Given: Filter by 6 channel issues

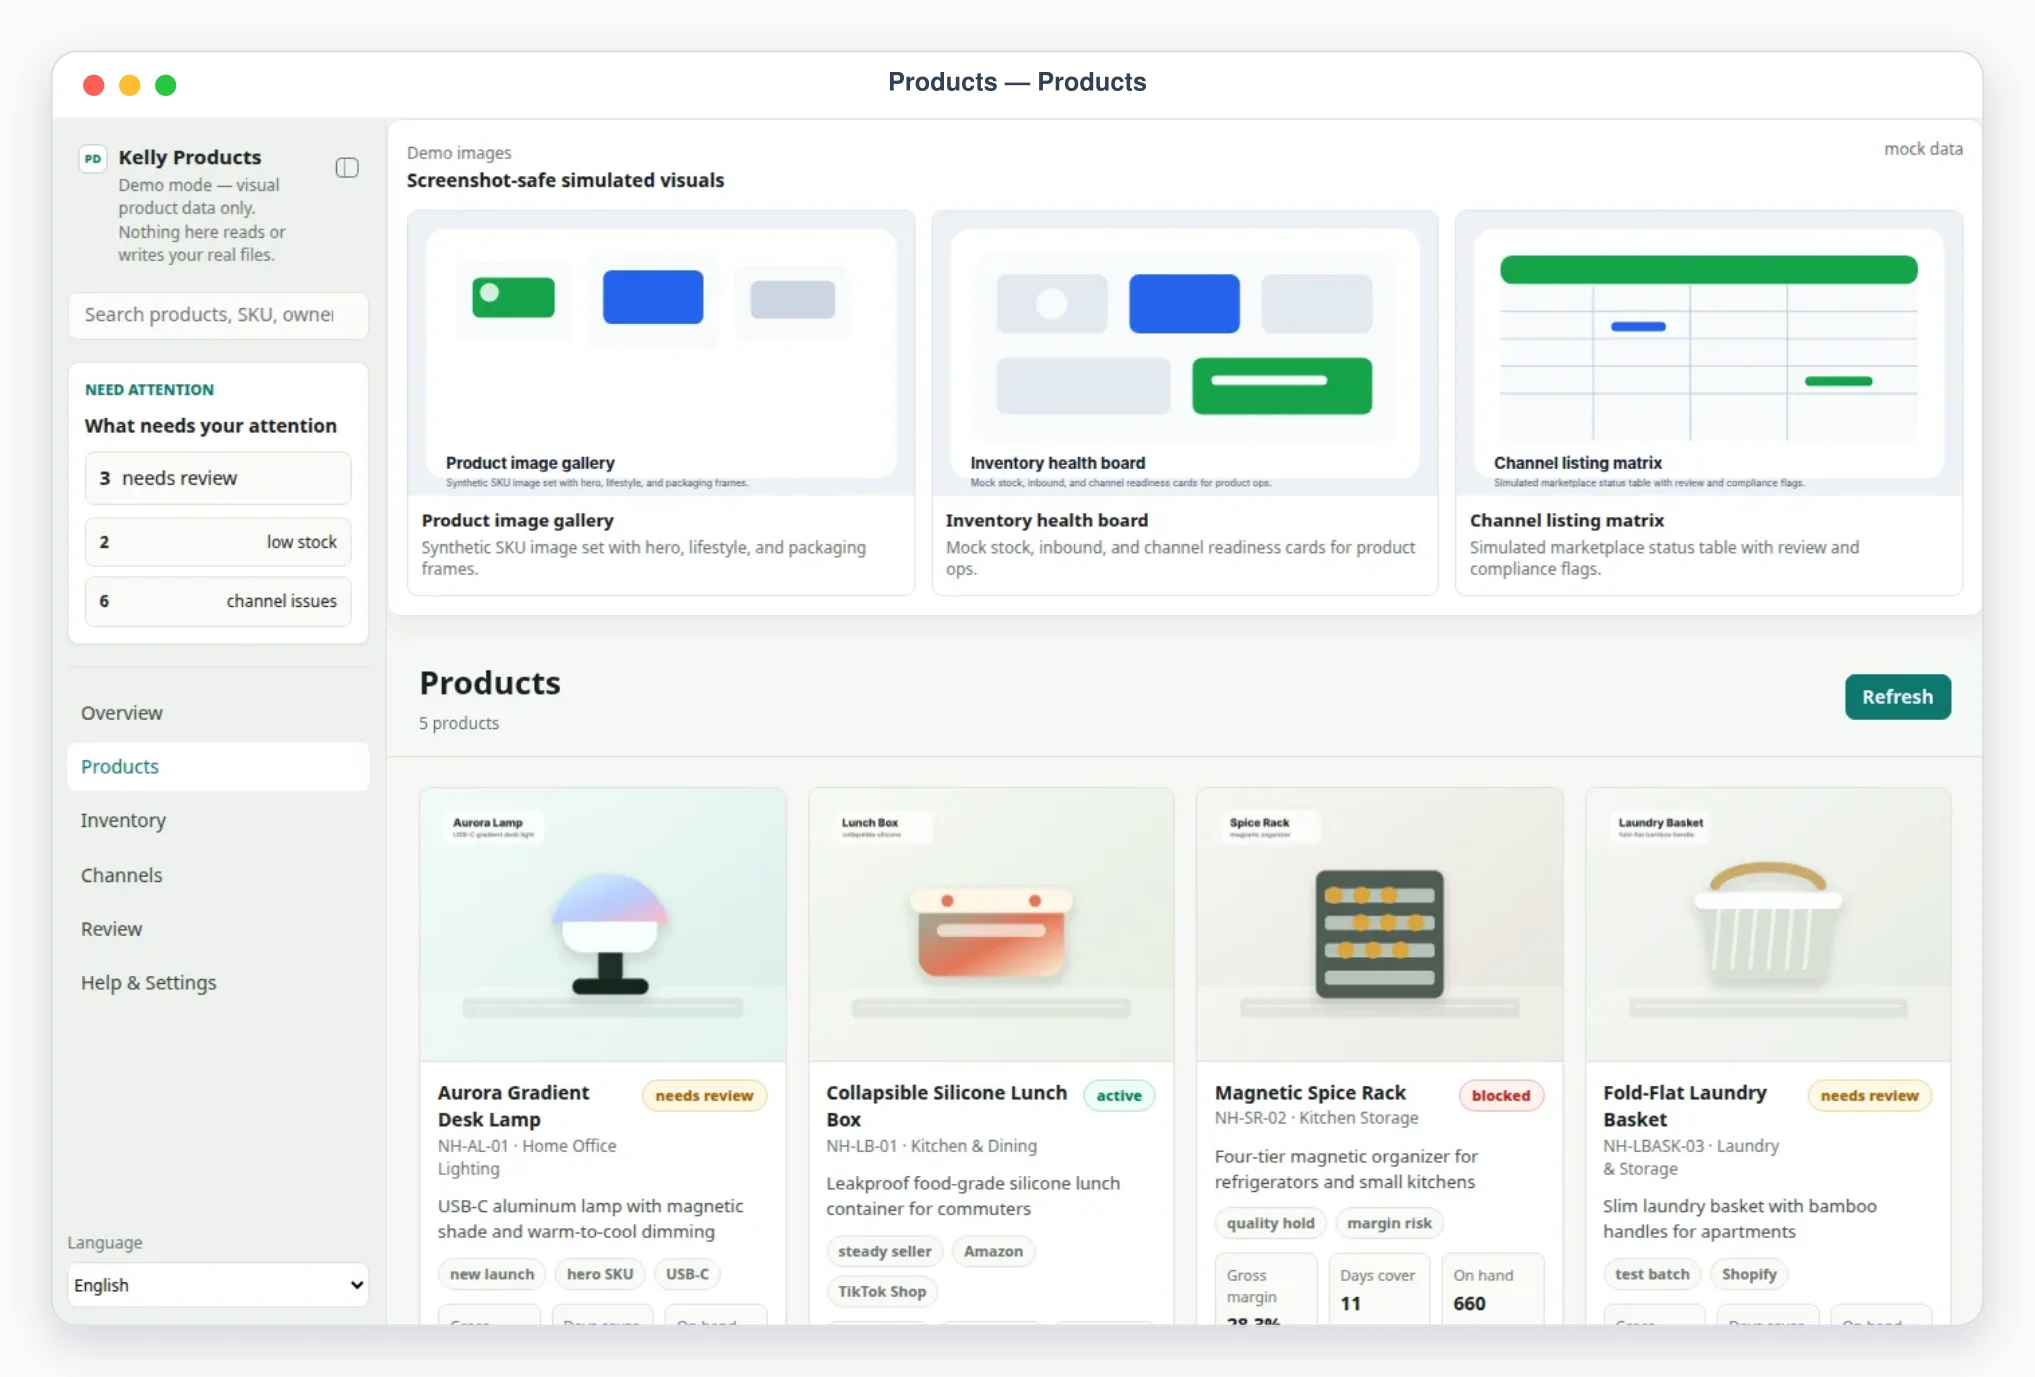Looking at the screenshot, I should point(218,601).
